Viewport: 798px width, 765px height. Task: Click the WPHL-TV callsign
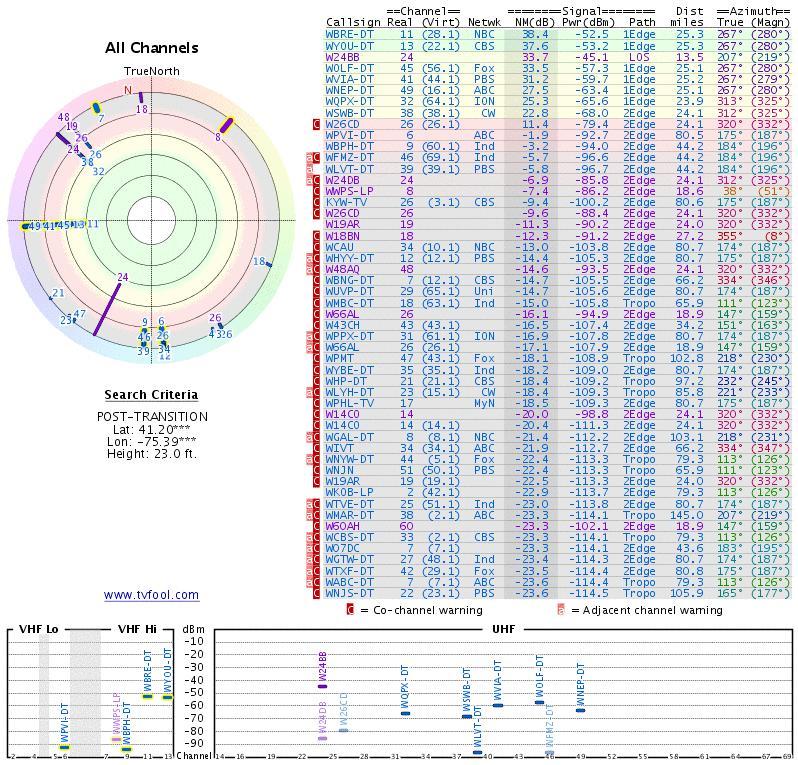(350, 404)
